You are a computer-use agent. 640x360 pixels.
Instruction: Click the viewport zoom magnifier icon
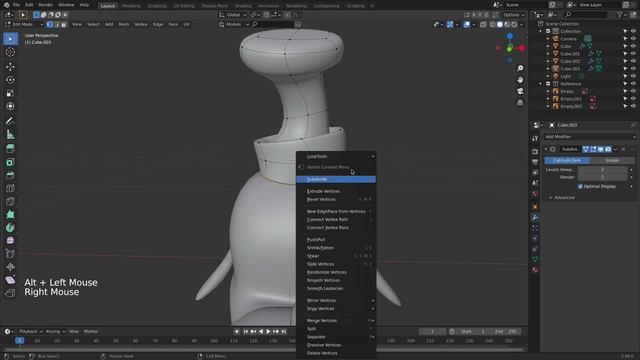pyautogui.click(x=520, y=68)
